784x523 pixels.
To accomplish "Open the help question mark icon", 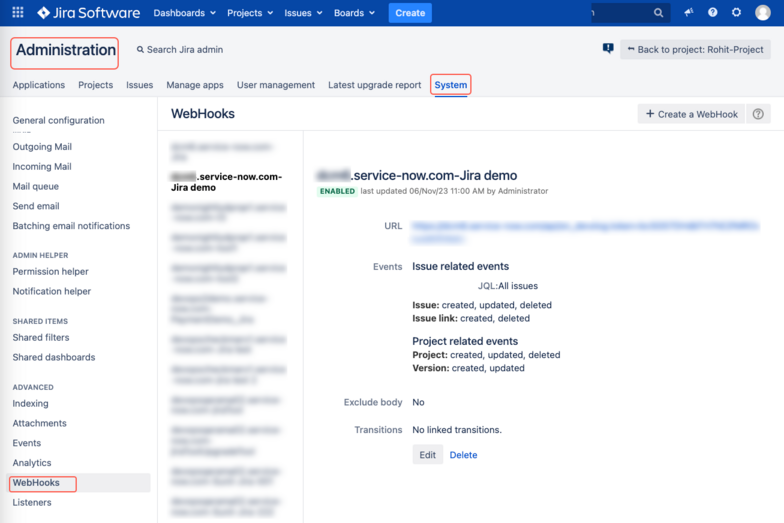I will tap(712, 12).
